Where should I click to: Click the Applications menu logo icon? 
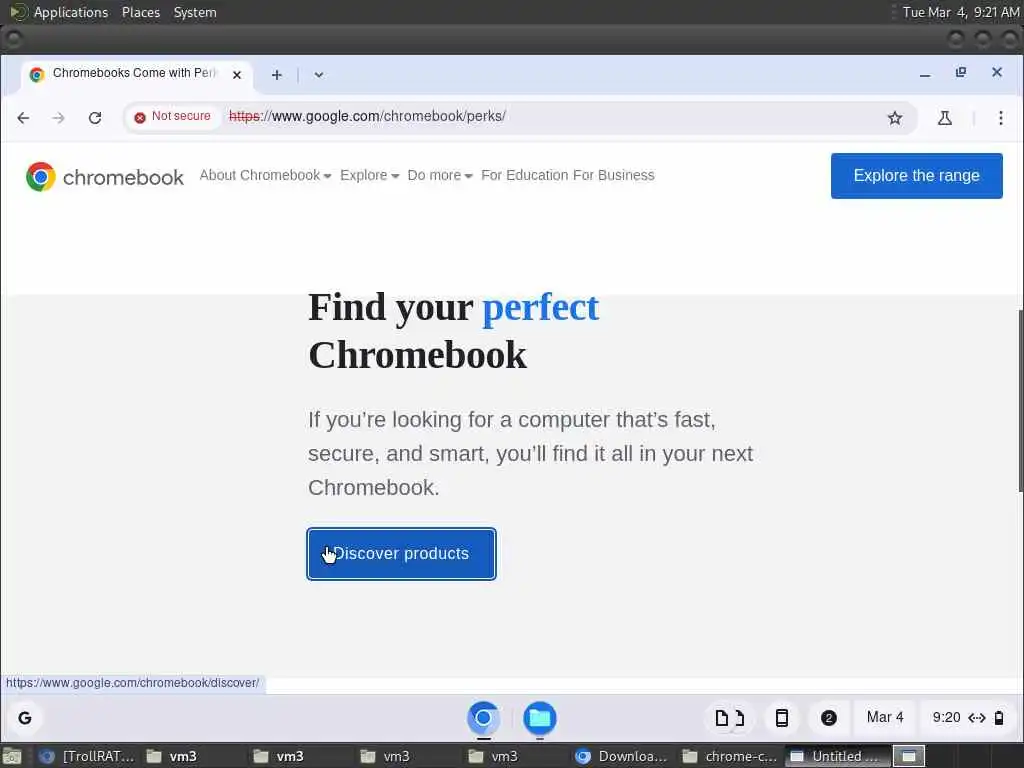[x=18, y=12]
